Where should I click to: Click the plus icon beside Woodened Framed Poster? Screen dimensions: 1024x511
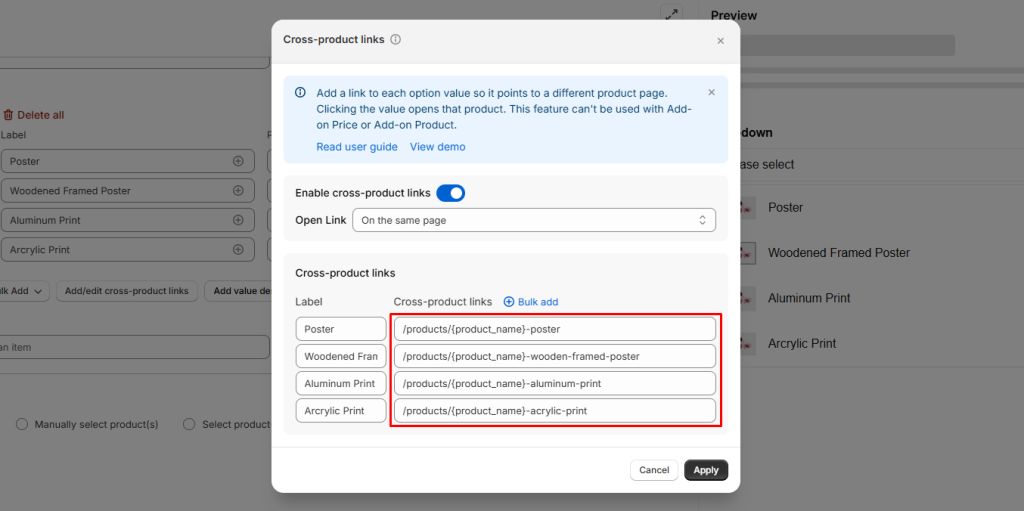tap(238, 191)
